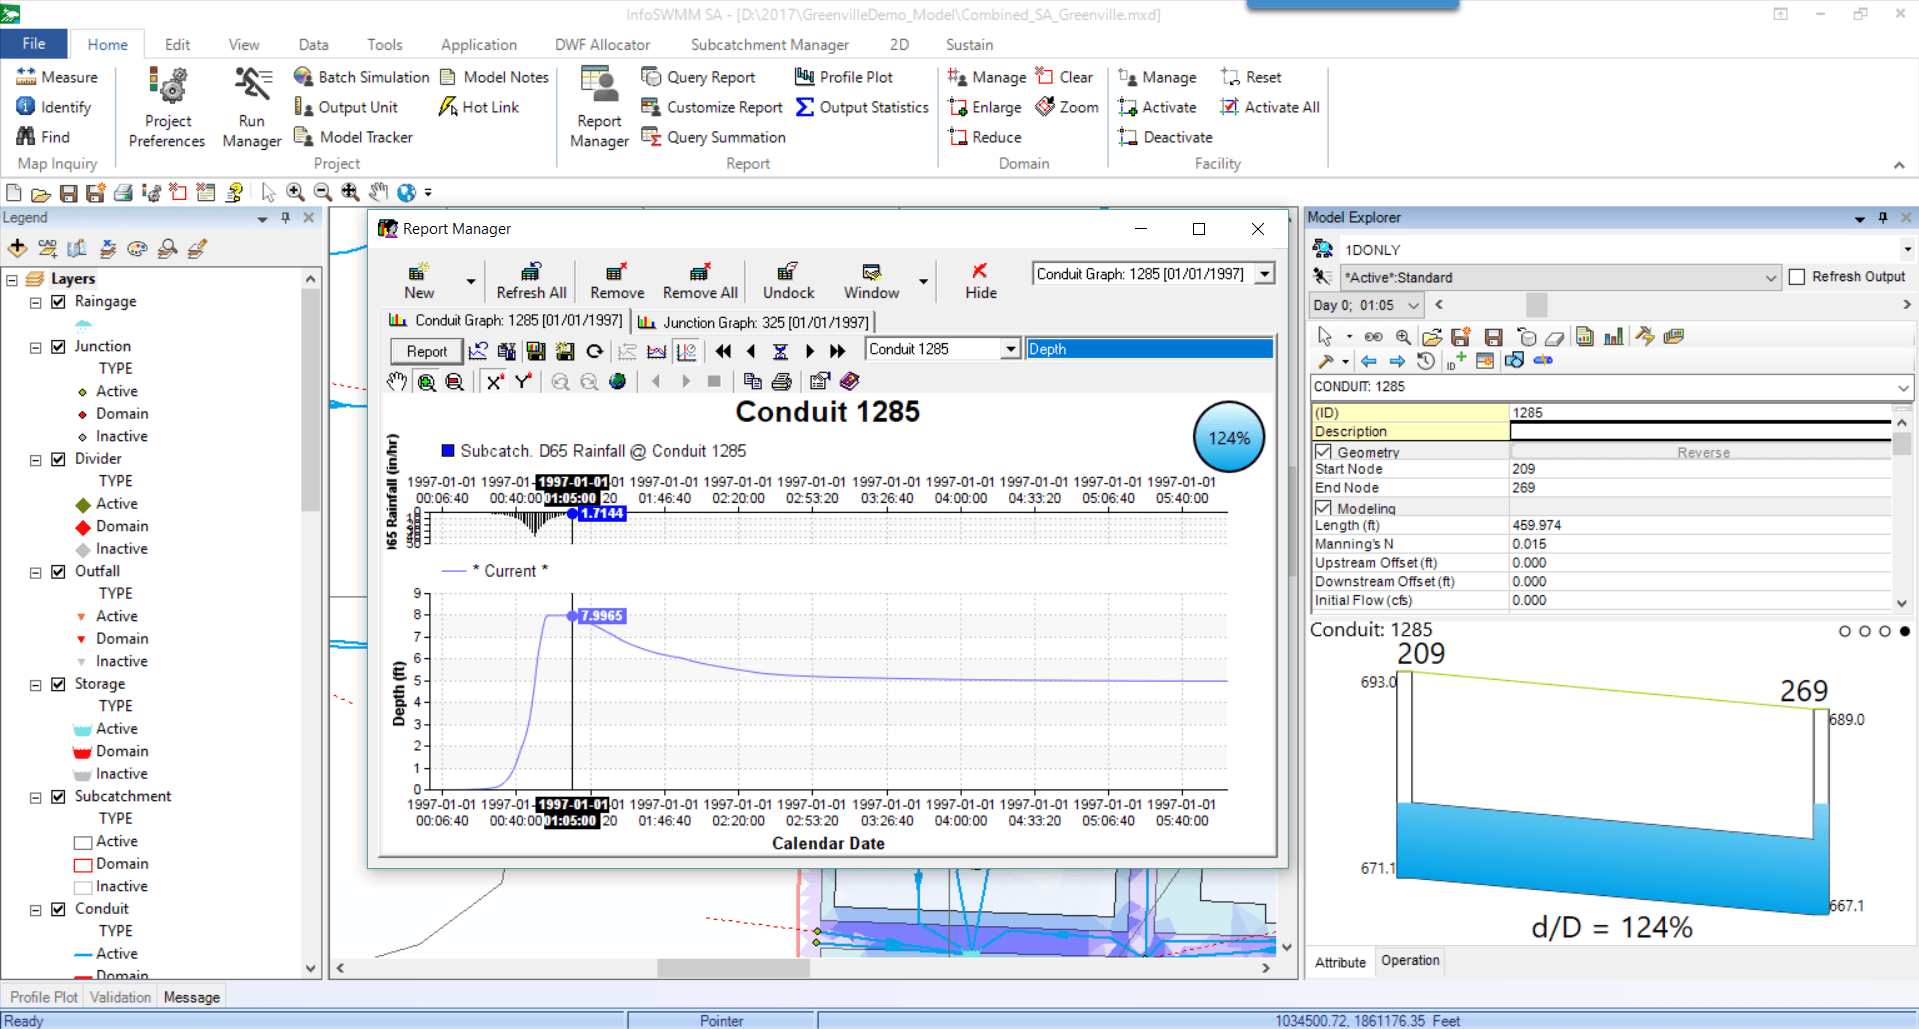This screenshot has height=1029, width=1919.
Task: Collapse the Subcatchment layer node
Action: 35,798
